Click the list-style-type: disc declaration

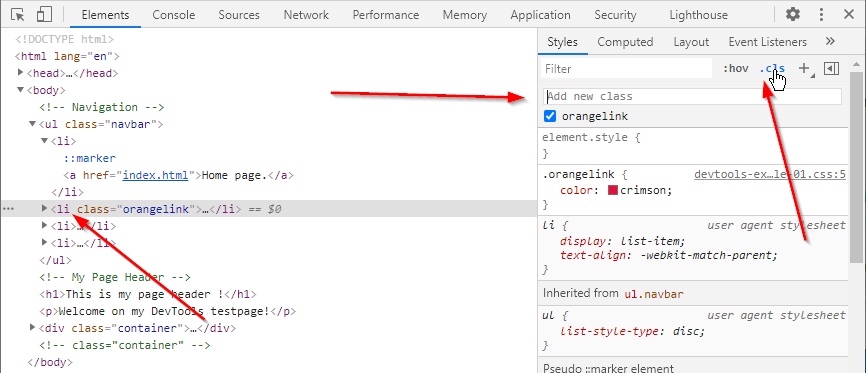click(632, 332)
